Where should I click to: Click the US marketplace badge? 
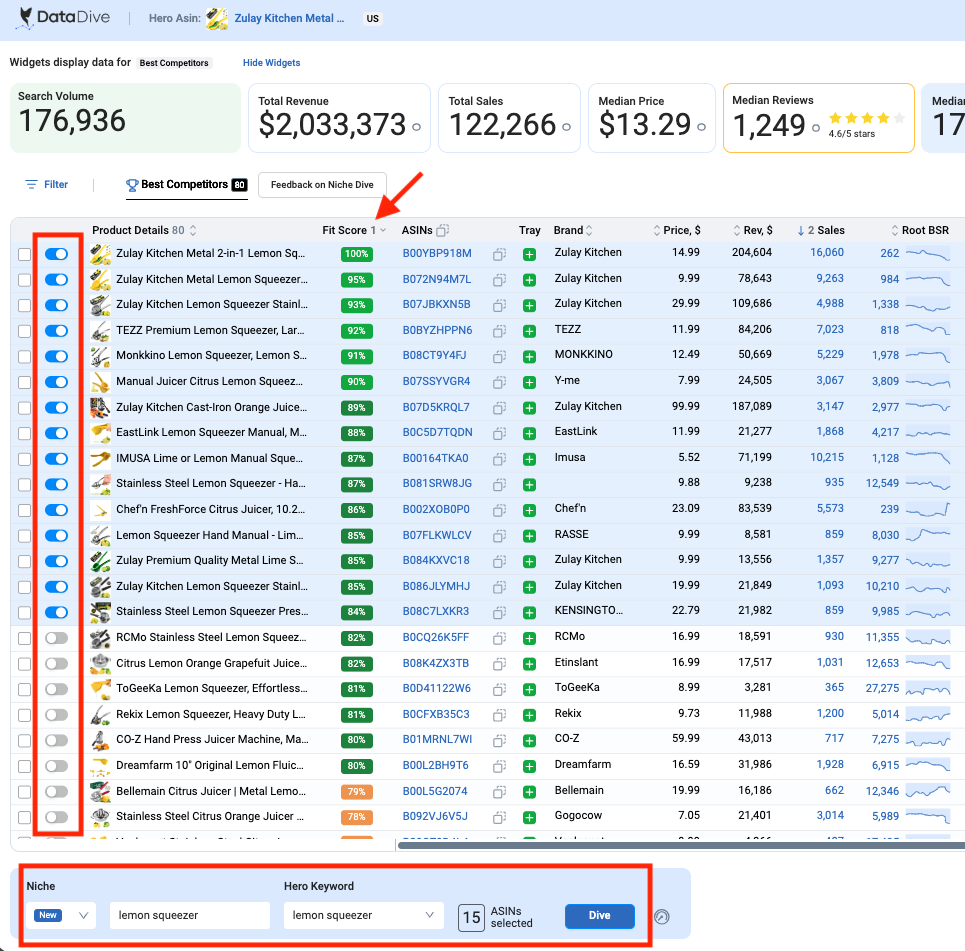pyautogui.click(x=372, y=18)
